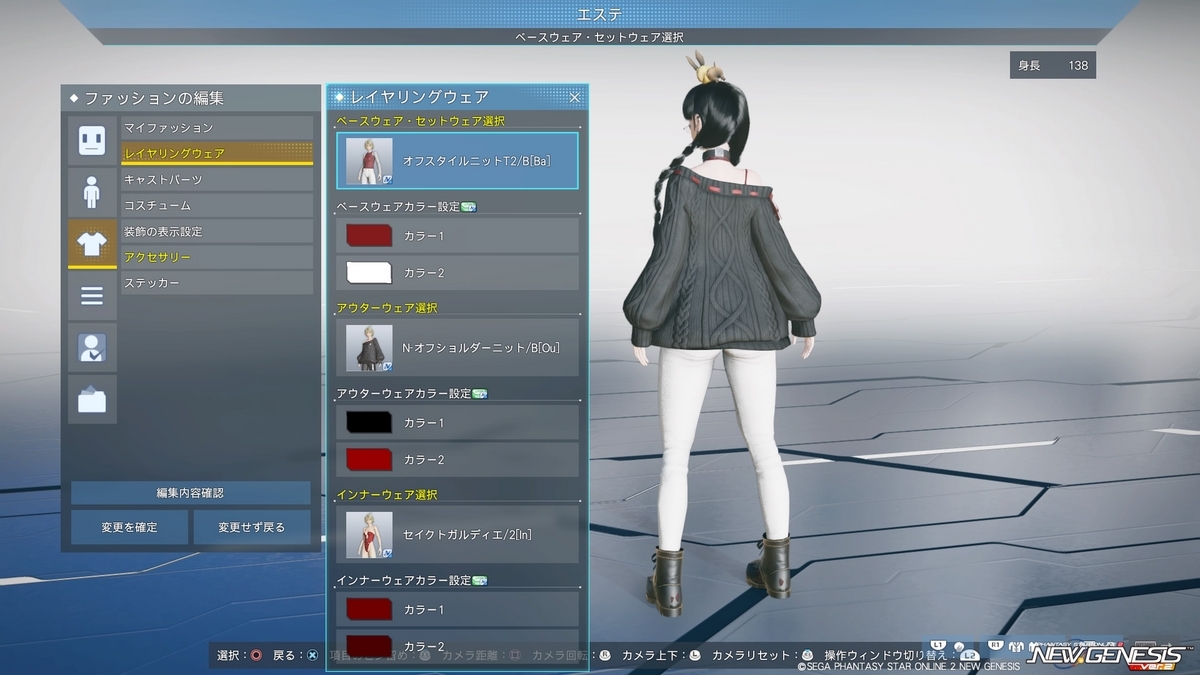This screenshot has width=1200, height=675.
Task: Select the セイクトガルディエ/2[In] inner wear text
Action: 467,535
